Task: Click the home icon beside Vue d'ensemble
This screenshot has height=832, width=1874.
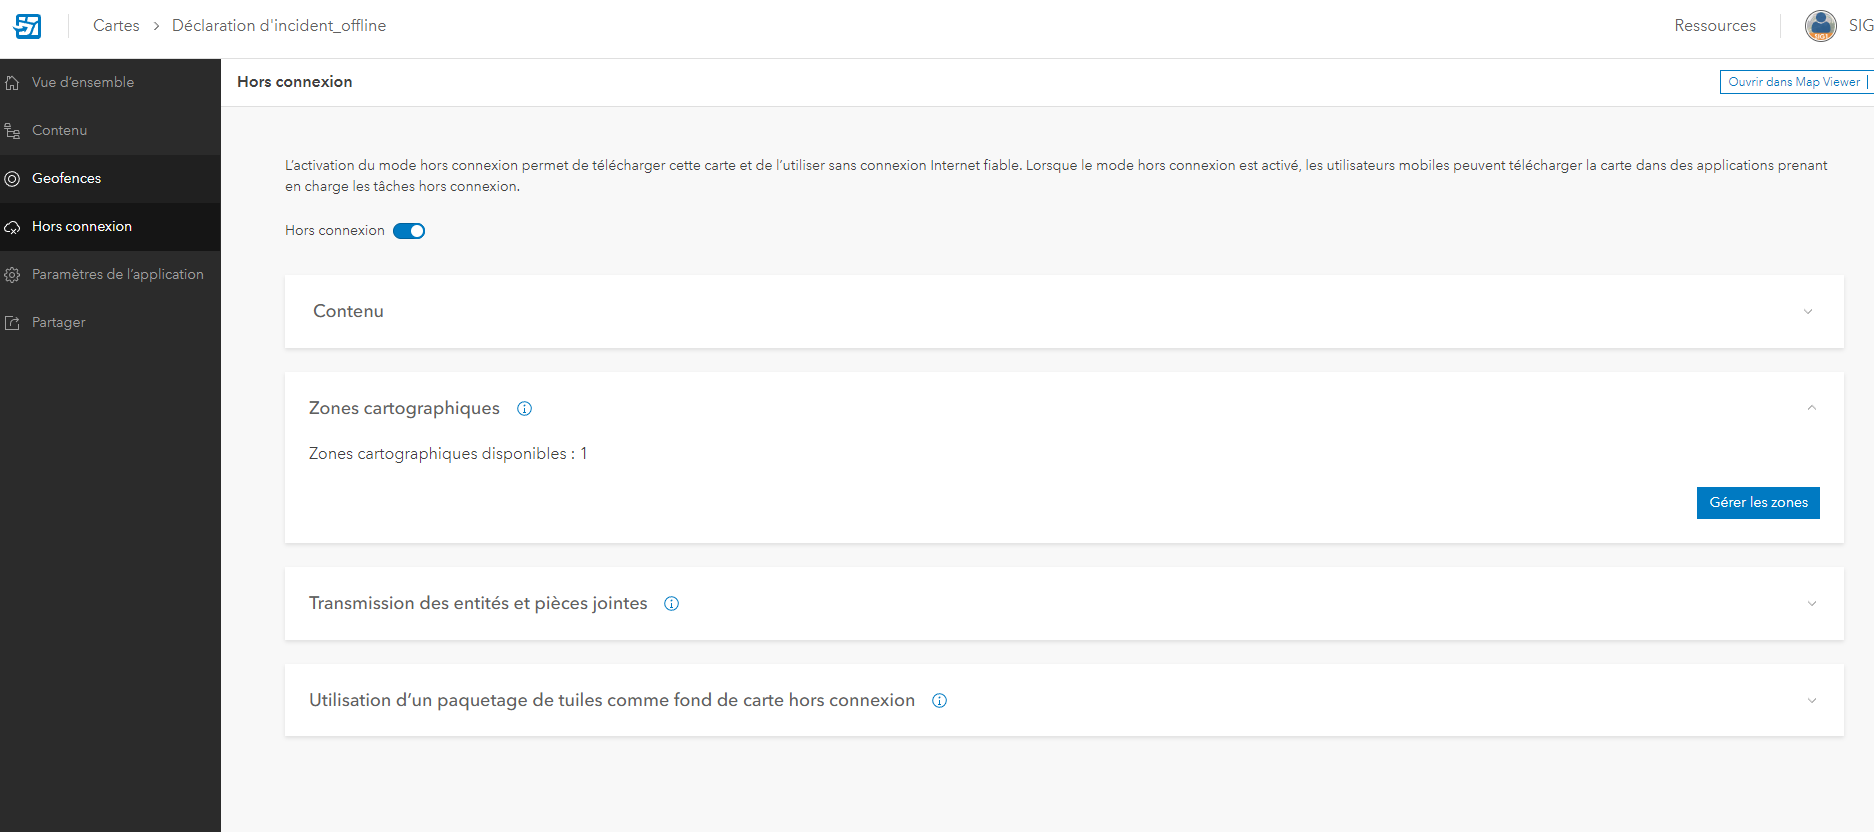Action: click(12, 83)
